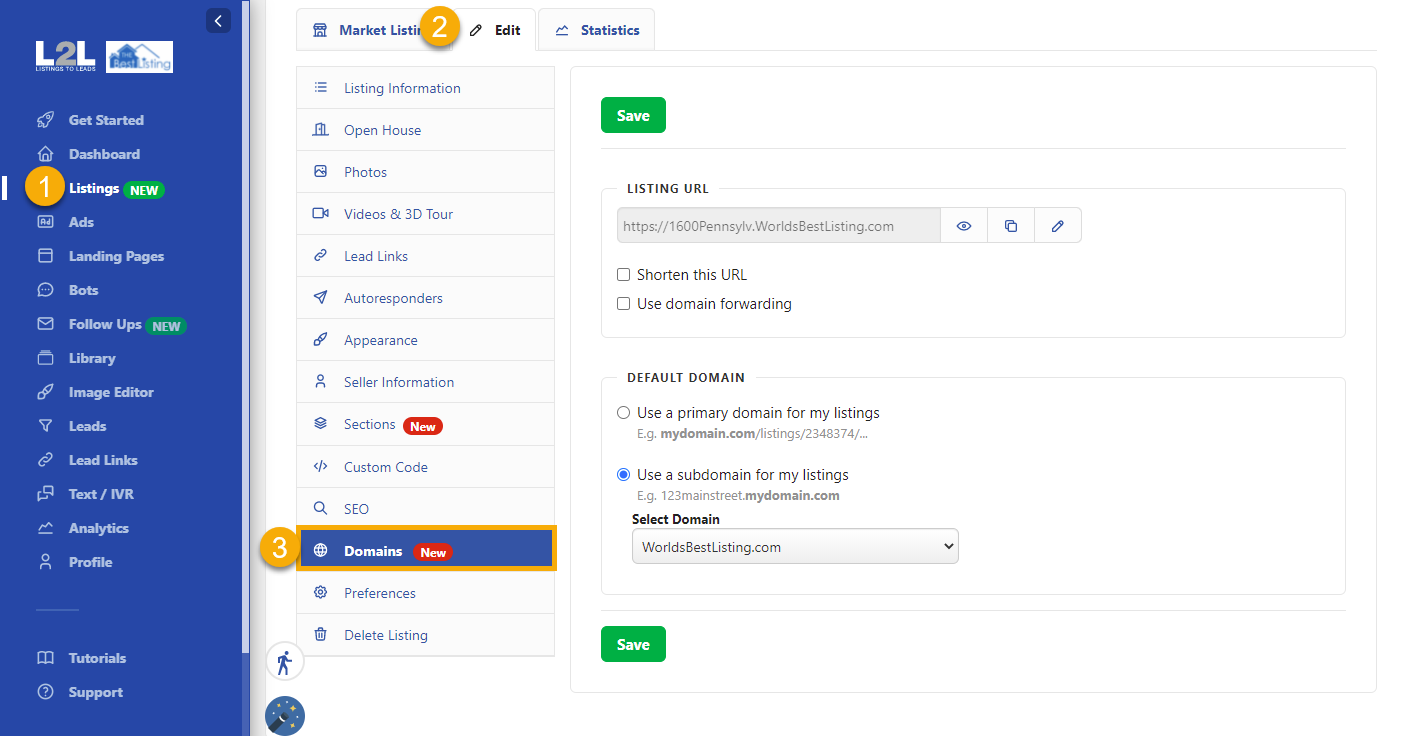
Task: Switch to the Statistics tab
Action: click(596, 29)
